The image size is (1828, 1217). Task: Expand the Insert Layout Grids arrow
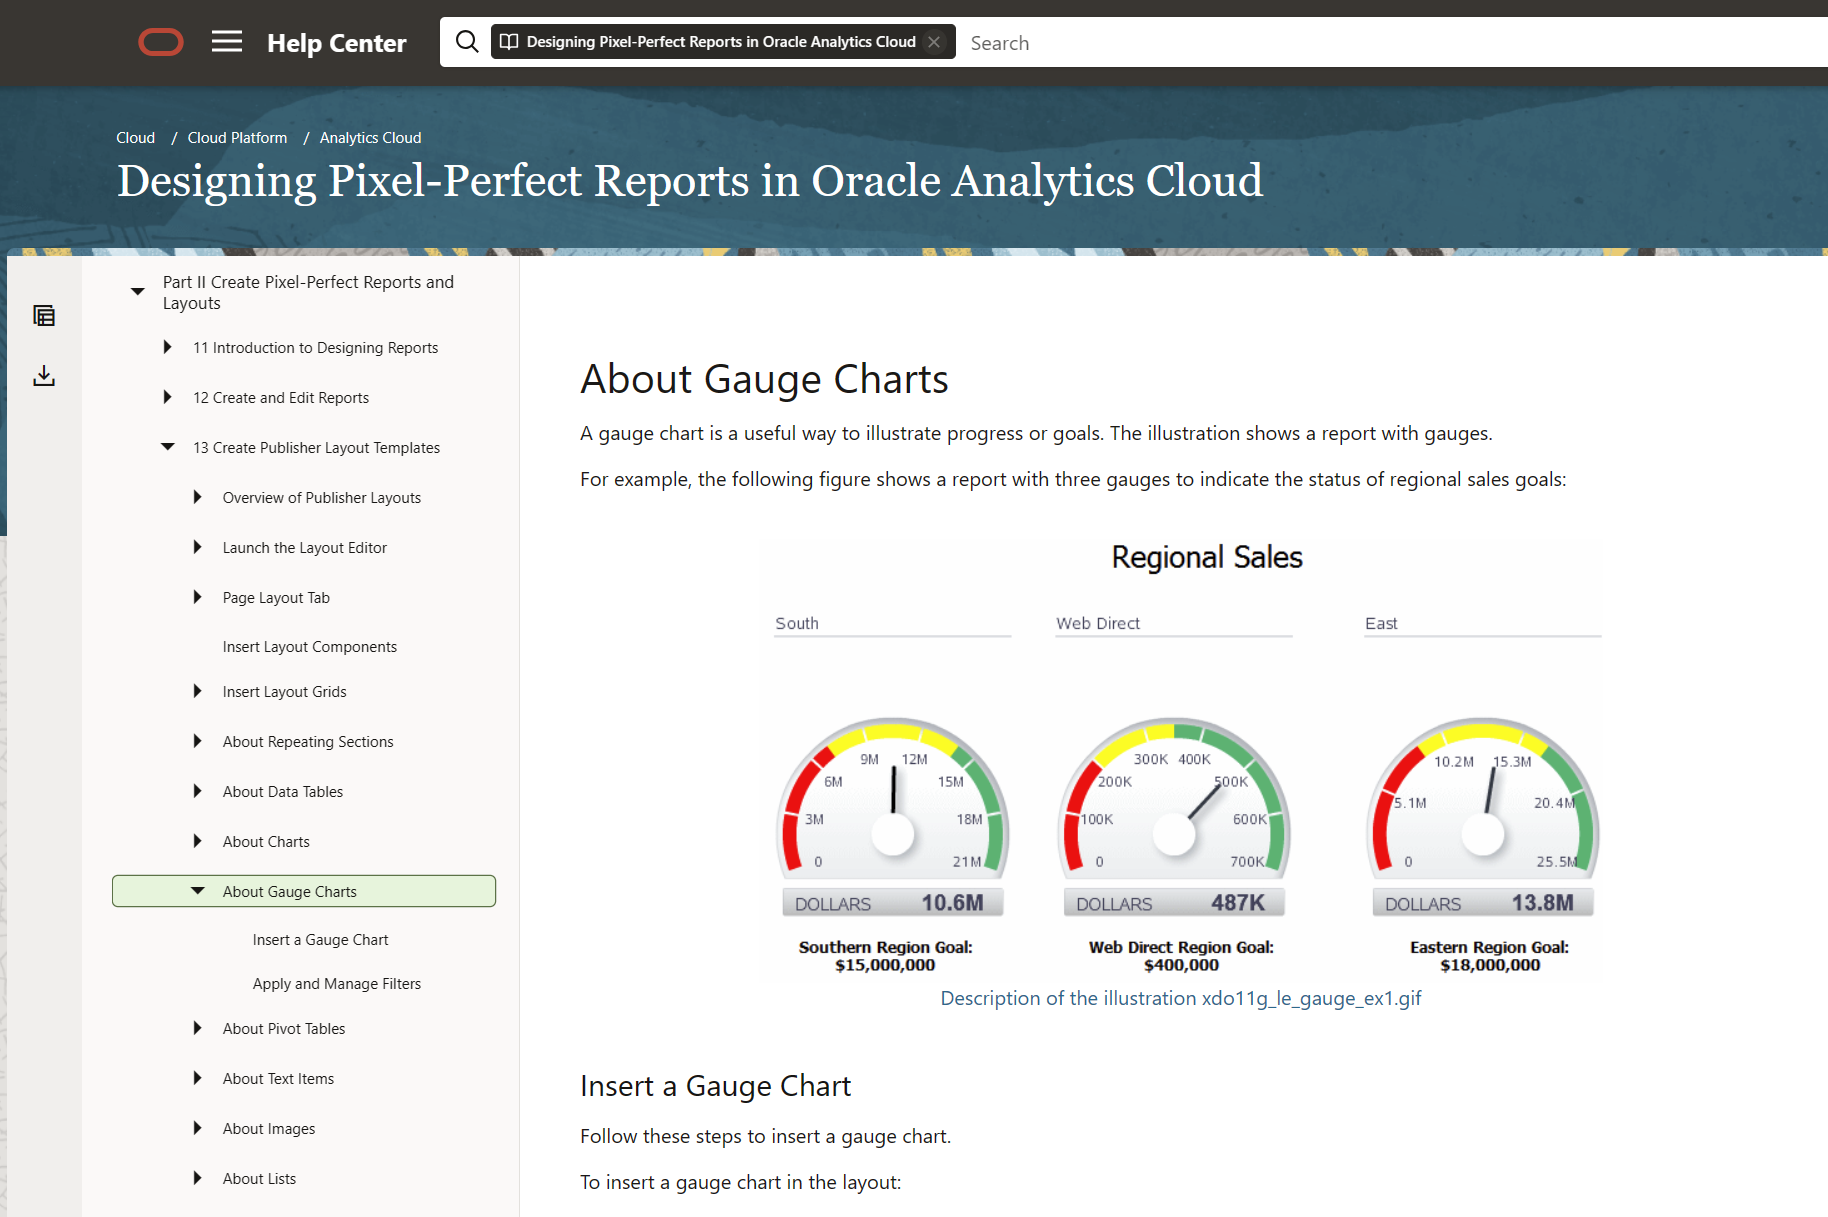click(x=197, y=691)
